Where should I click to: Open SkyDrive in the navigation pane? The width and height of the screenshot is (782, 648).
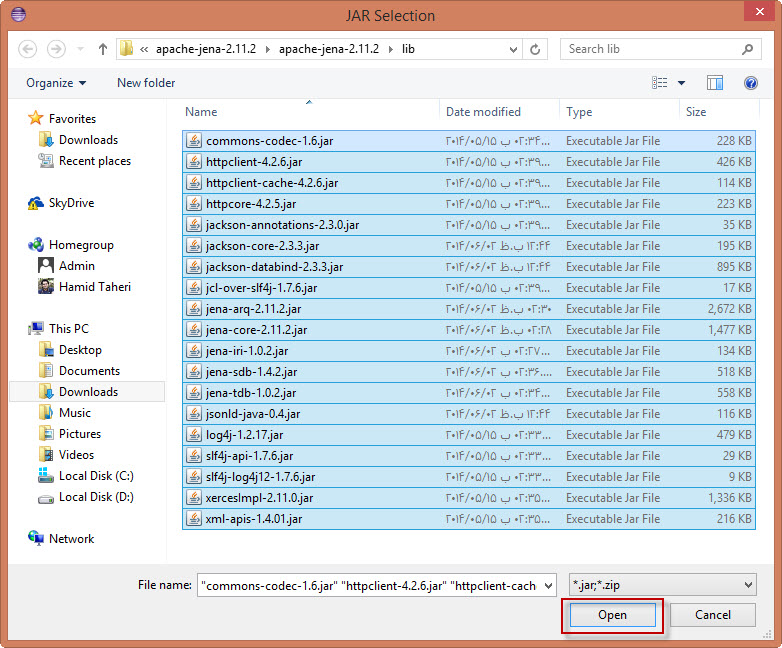71,203
